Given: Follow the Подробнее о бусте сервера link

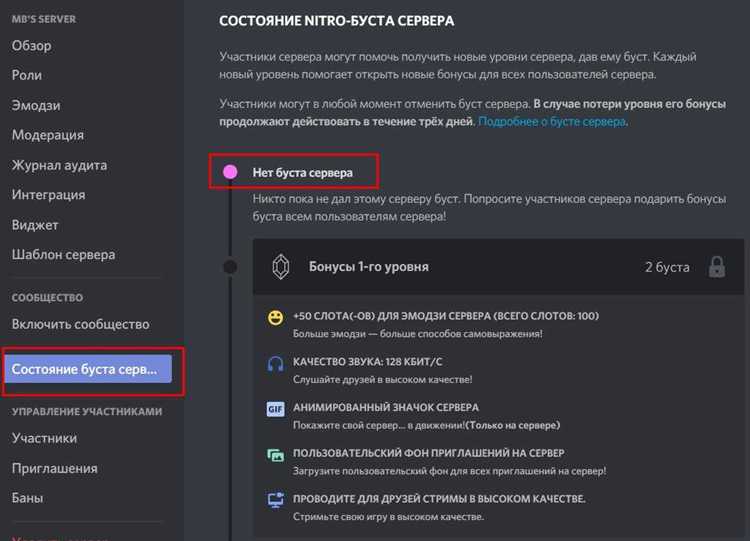Looking at the screenshot, I should [x=552, y=122].
